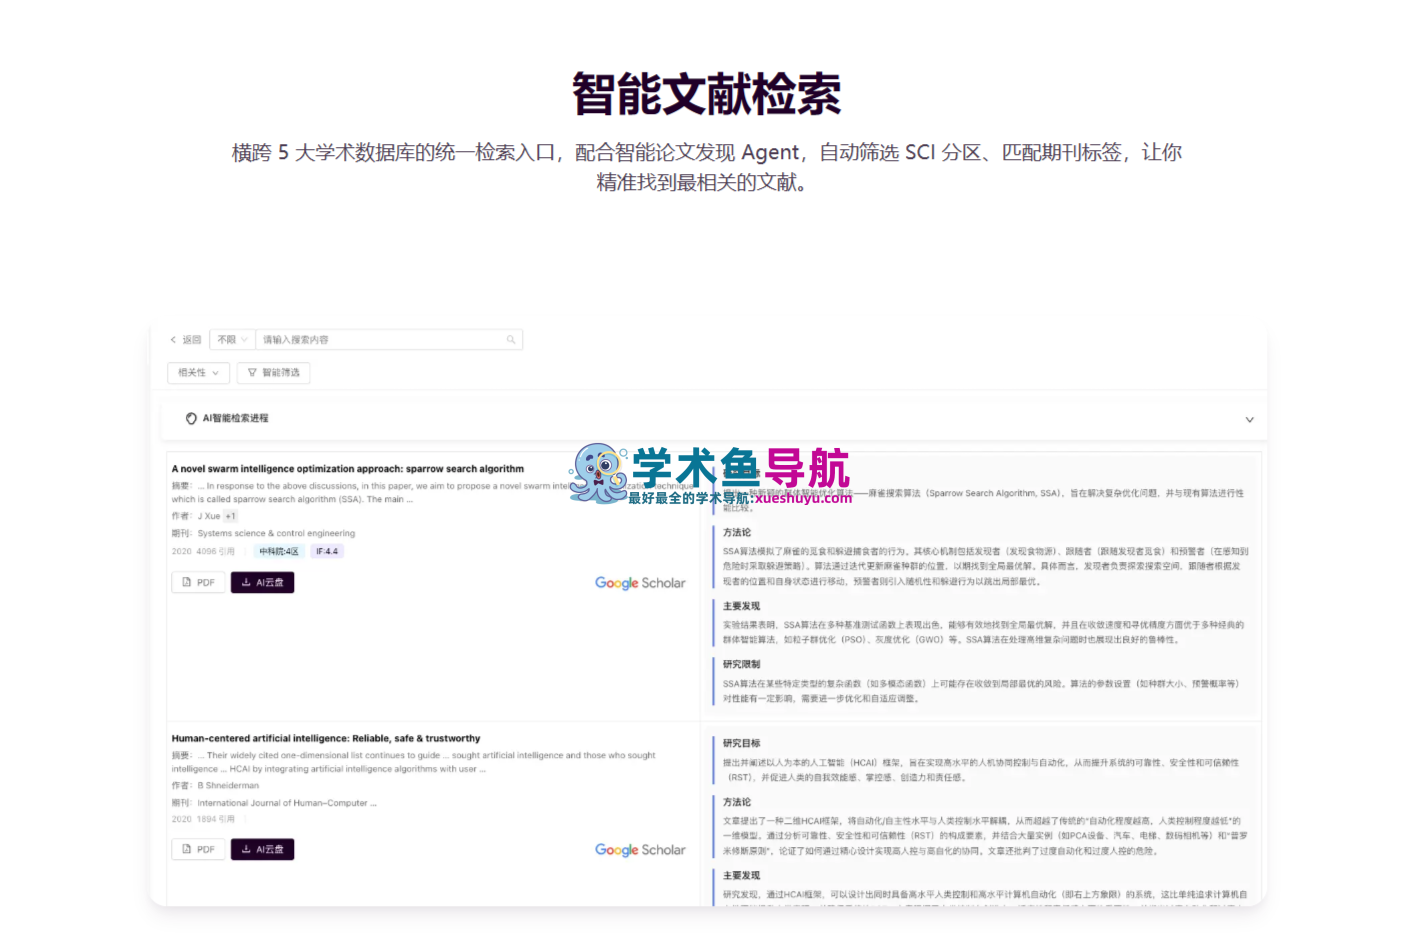Select the IF:4.4 impact factor tag
The width and height of the screenshot is (1421, 948).
[327, 550]
